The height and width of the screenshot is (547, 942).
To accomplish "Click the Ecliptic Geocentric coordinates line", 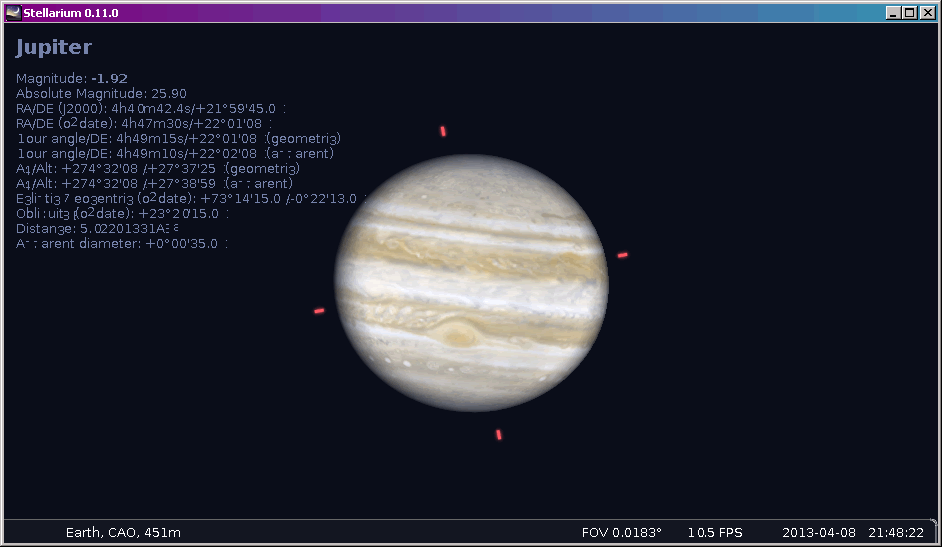I will tap(191, 199).
